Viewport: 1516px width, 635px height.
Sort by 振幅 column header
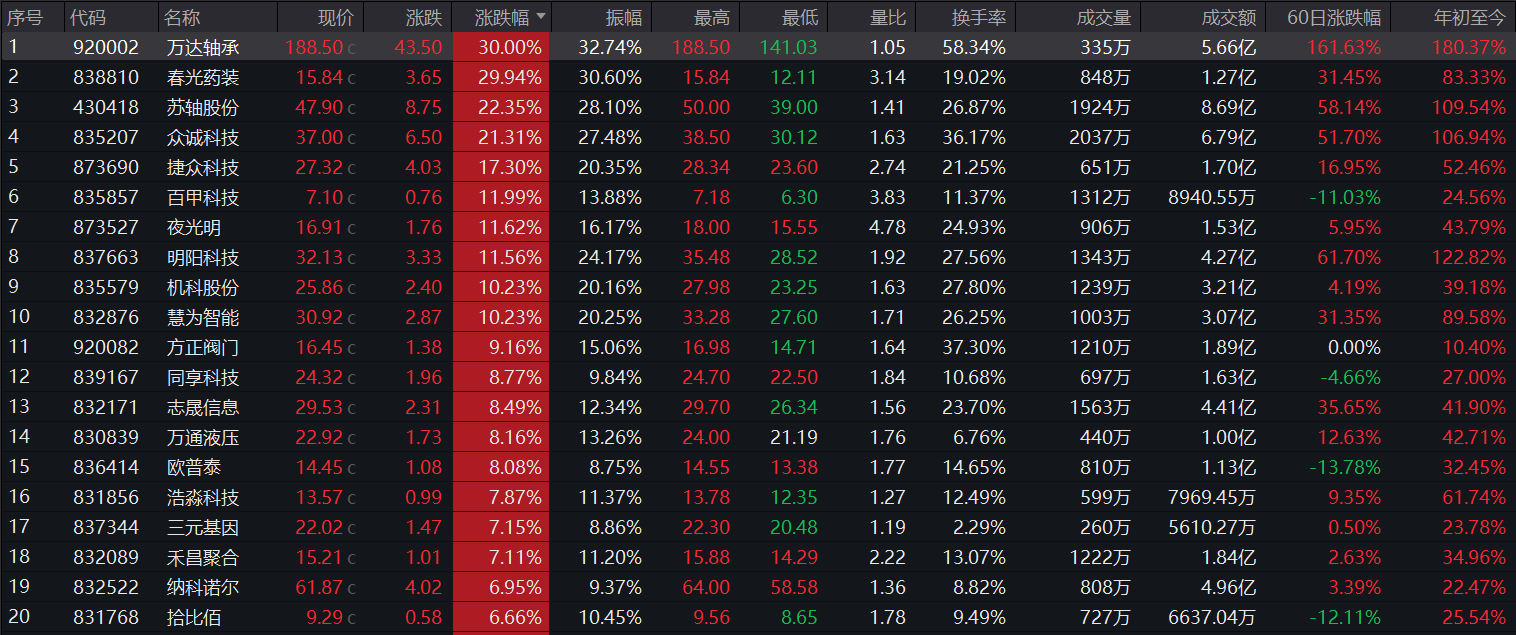[x=624, y=17]
